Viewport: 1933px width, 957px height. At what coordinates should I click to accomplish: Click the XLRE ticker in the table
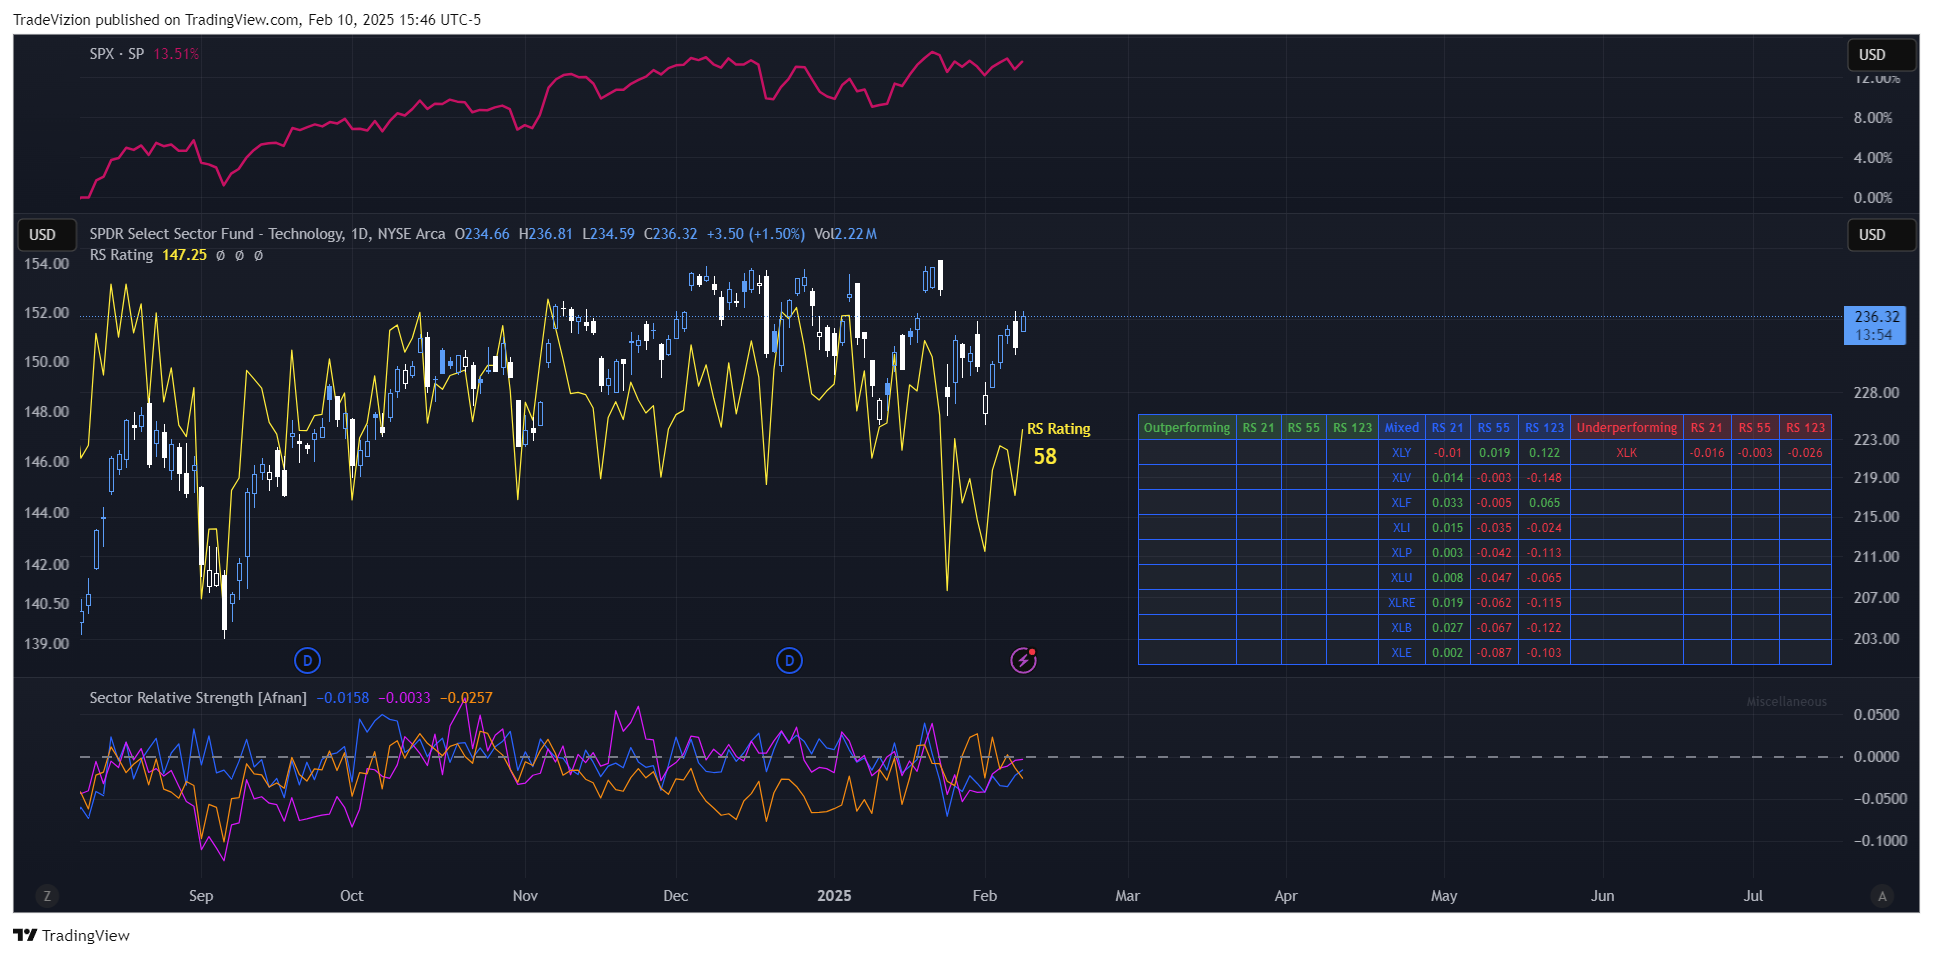click(1402, 603)
